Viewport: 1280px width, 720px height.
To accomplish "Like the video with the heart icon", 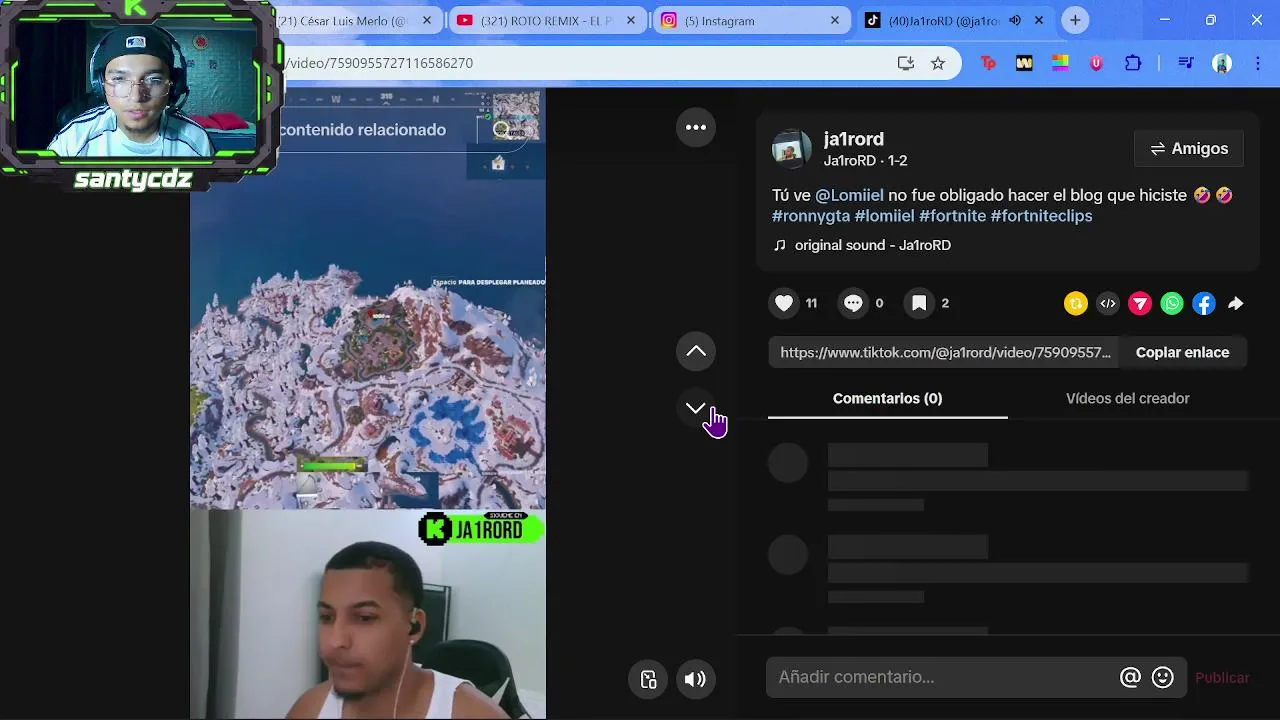I will pos(784,303).
